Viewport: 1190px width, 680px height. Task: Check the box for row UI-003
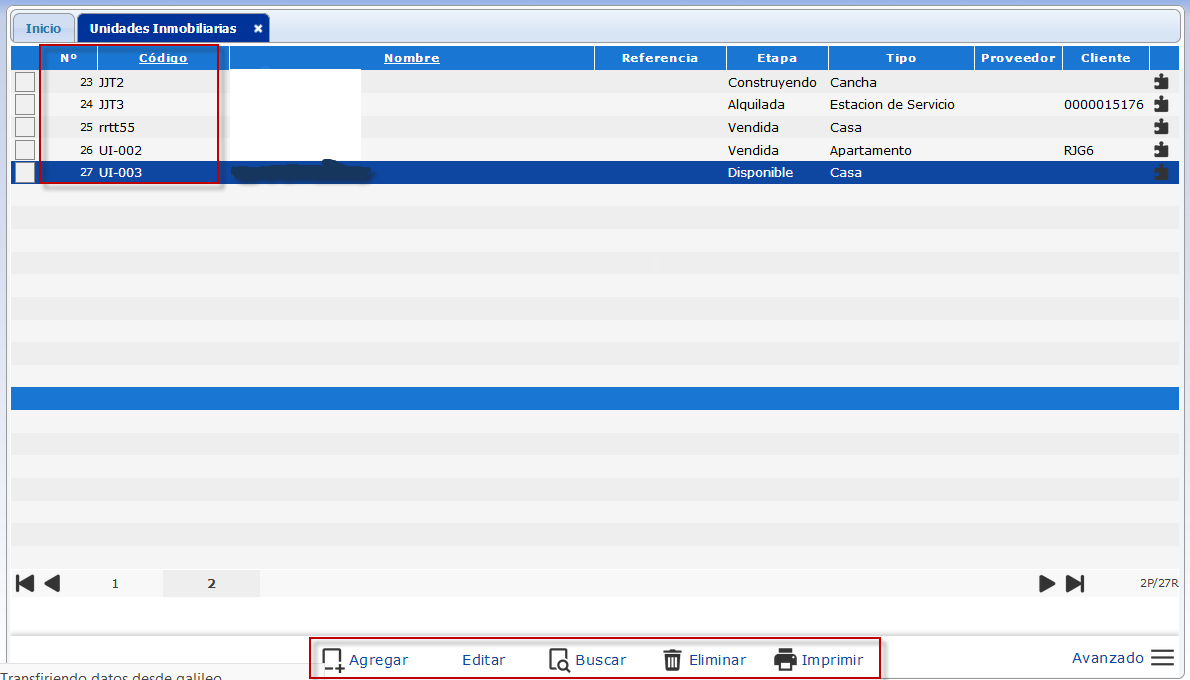[x=25, y=173]
